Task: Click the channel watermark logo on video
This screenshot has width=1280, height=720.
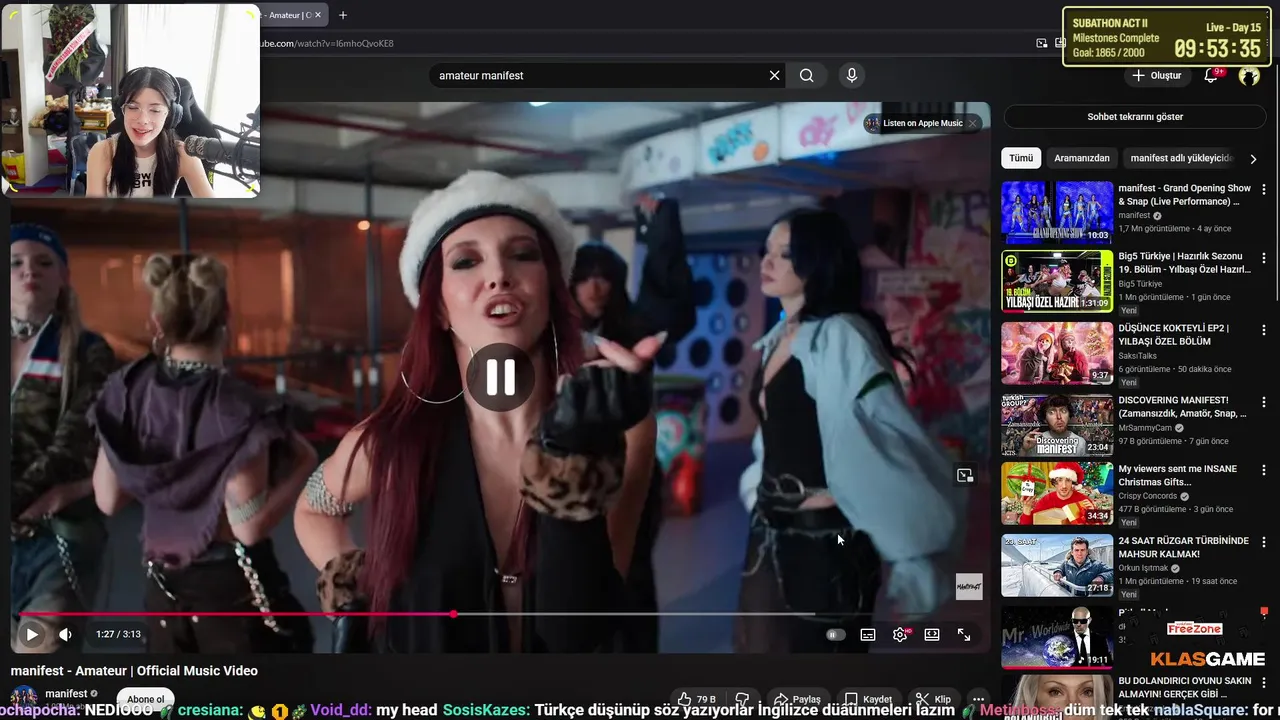Action: point(969,586)
